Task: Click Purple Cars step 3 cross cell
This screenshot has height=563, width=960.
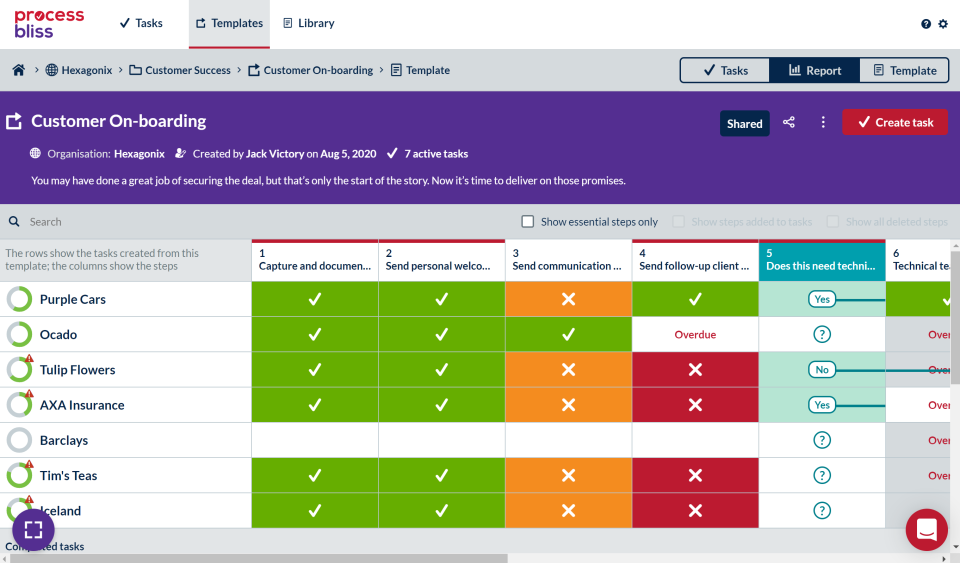Action: (568, 299)
